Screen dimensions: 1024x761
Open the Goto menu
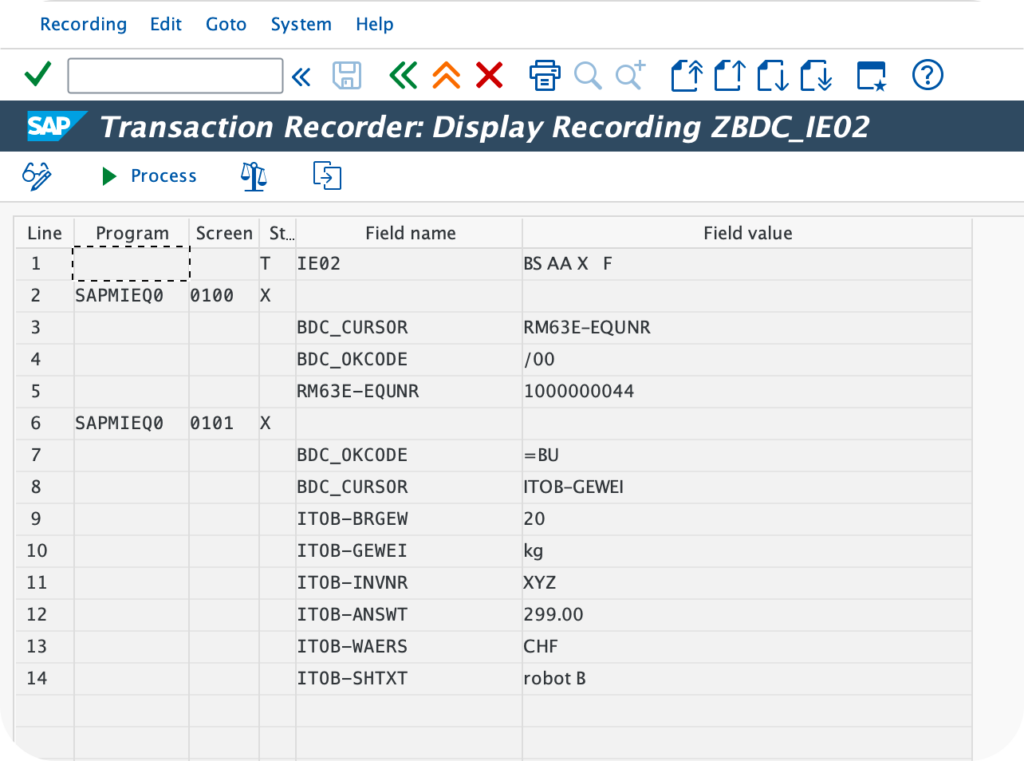[x=226, y=24]
